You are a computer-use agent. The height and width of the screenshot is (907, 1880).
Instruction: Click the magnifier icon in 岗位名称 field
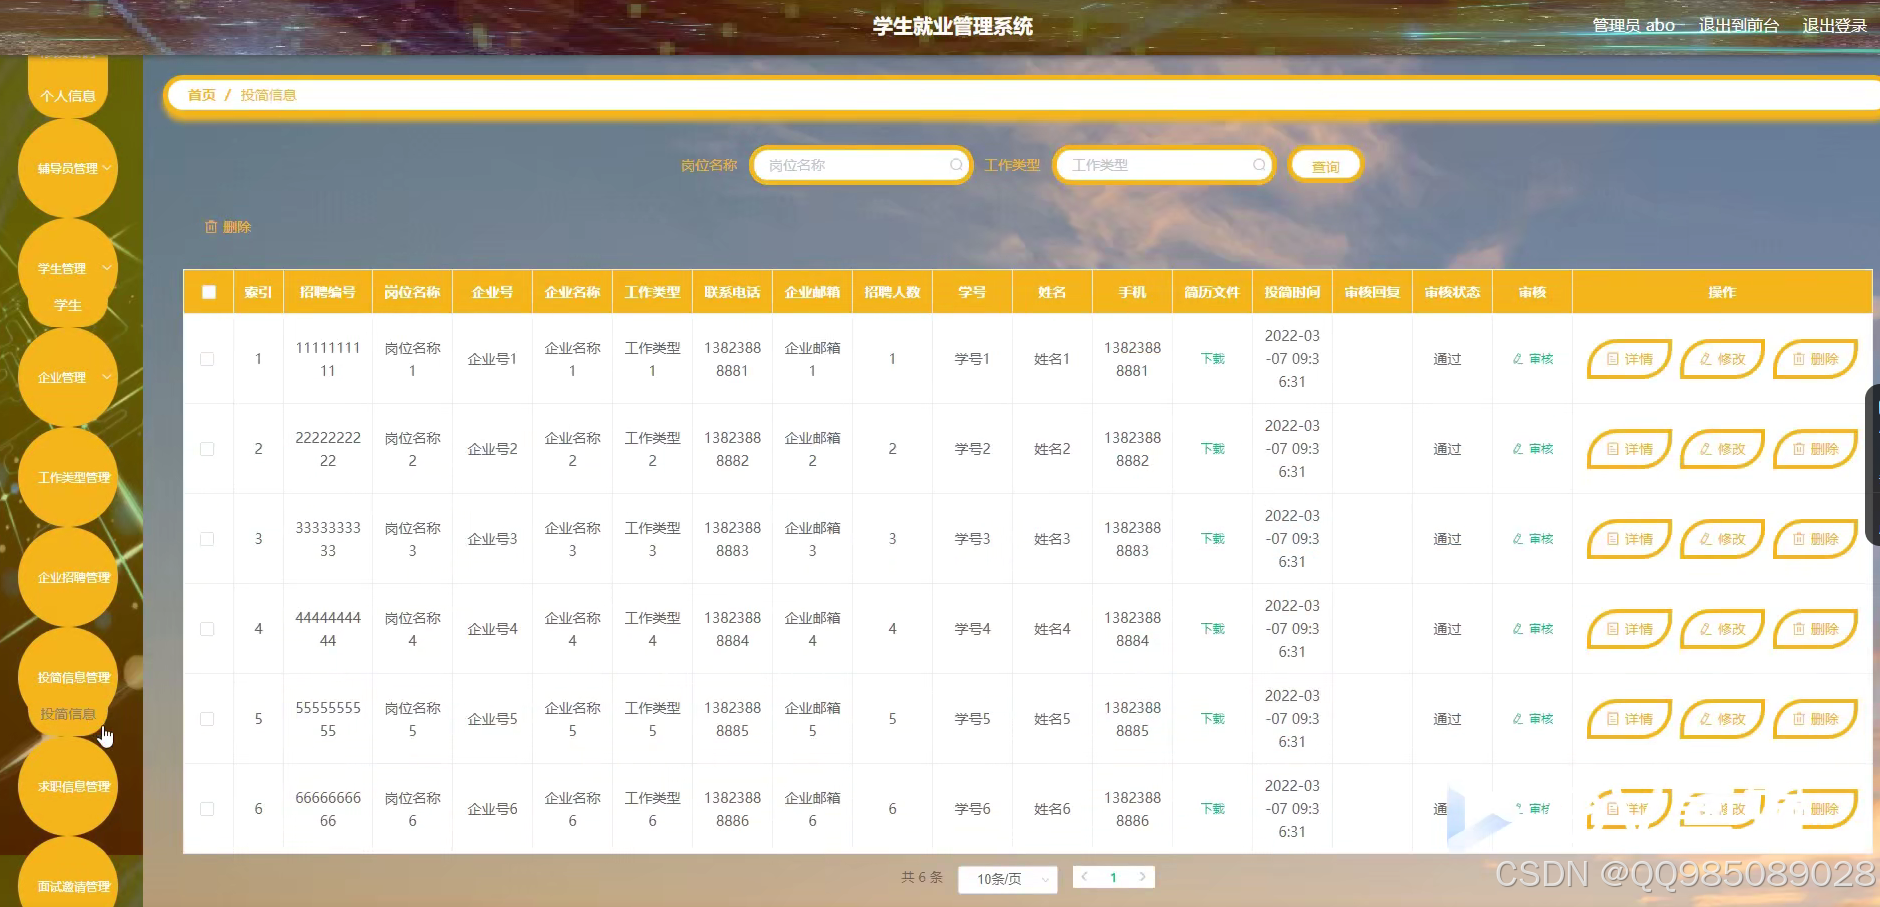pos(957,165)
